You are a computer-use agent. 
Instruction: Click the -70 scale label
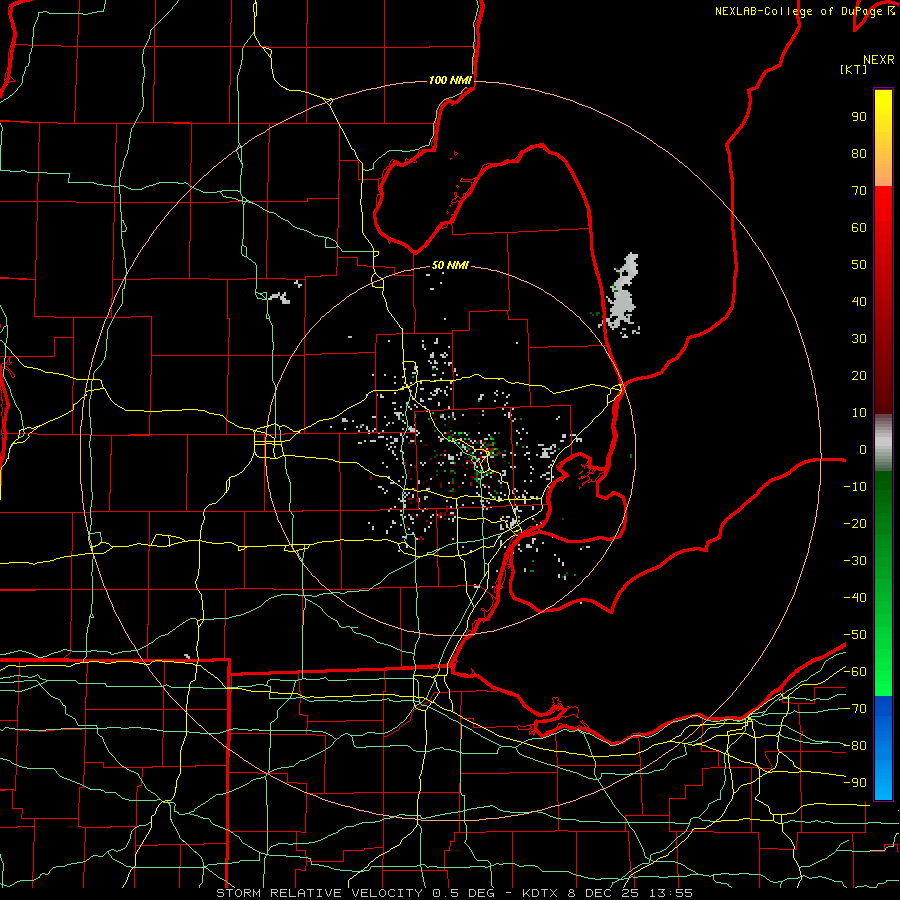point(855,708)
